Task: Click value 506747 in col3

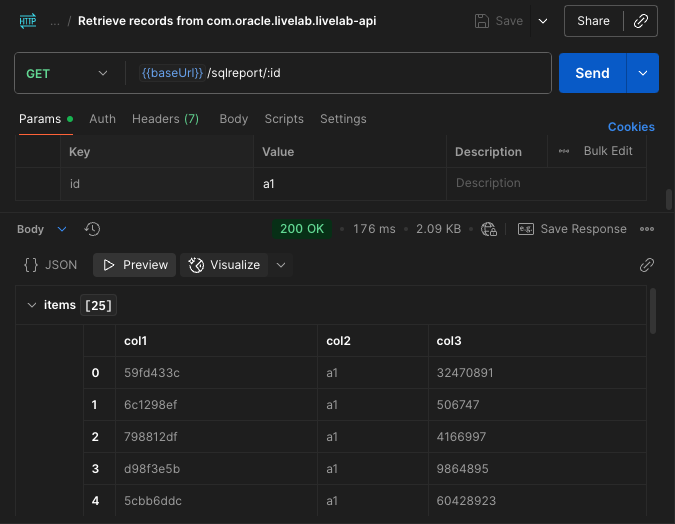Action: [x=458, y=405]
